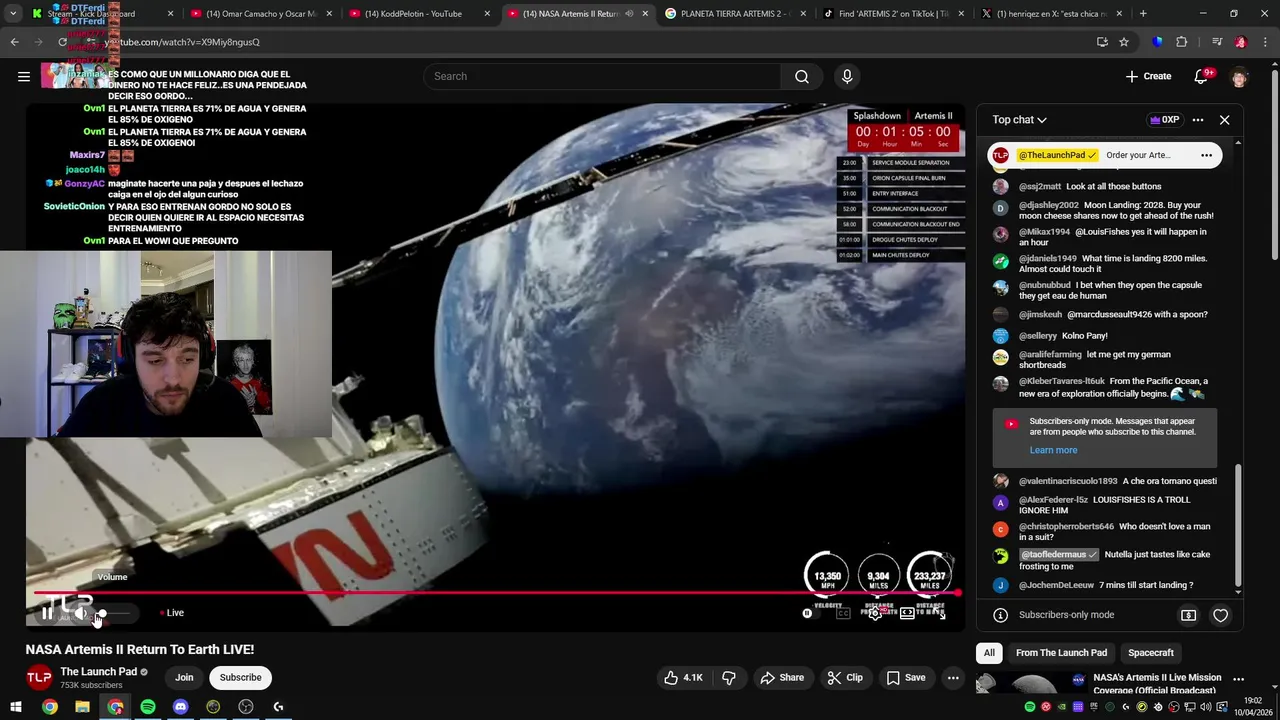The image size is (1280, 720).
Task: Subscribe to The Launch Pad
Action: coord(240,678)
